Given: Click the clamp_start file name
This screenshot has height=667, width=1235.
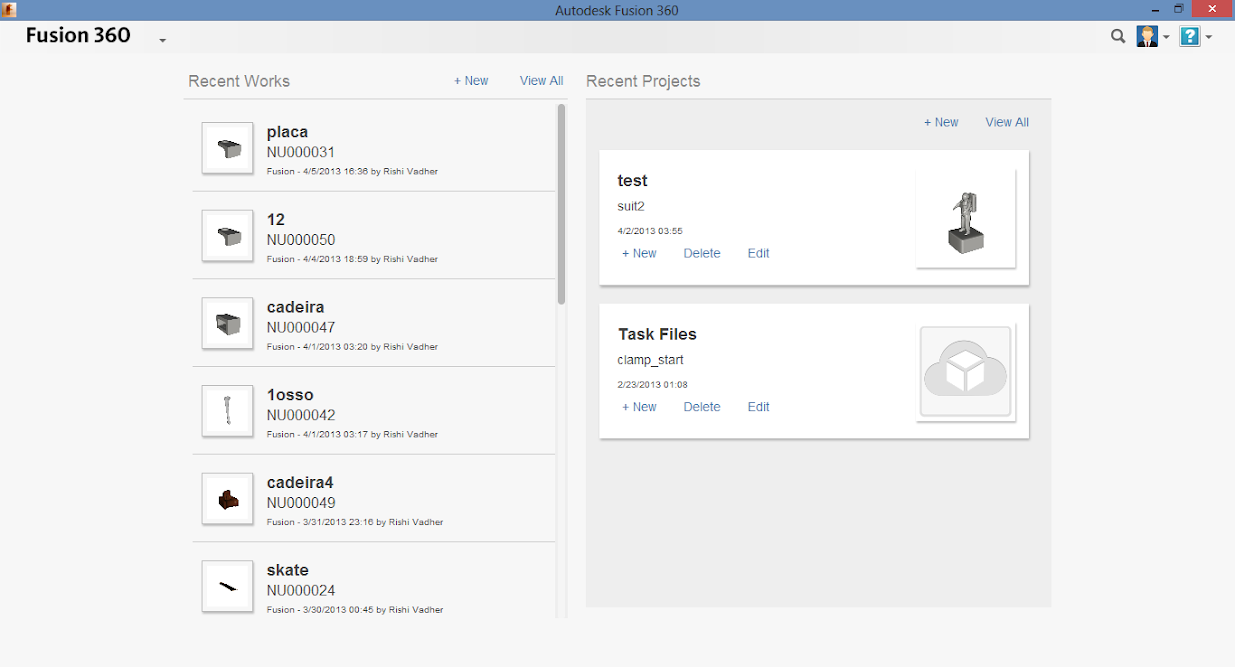Looking at the screenshot, I should pos(651,360).
